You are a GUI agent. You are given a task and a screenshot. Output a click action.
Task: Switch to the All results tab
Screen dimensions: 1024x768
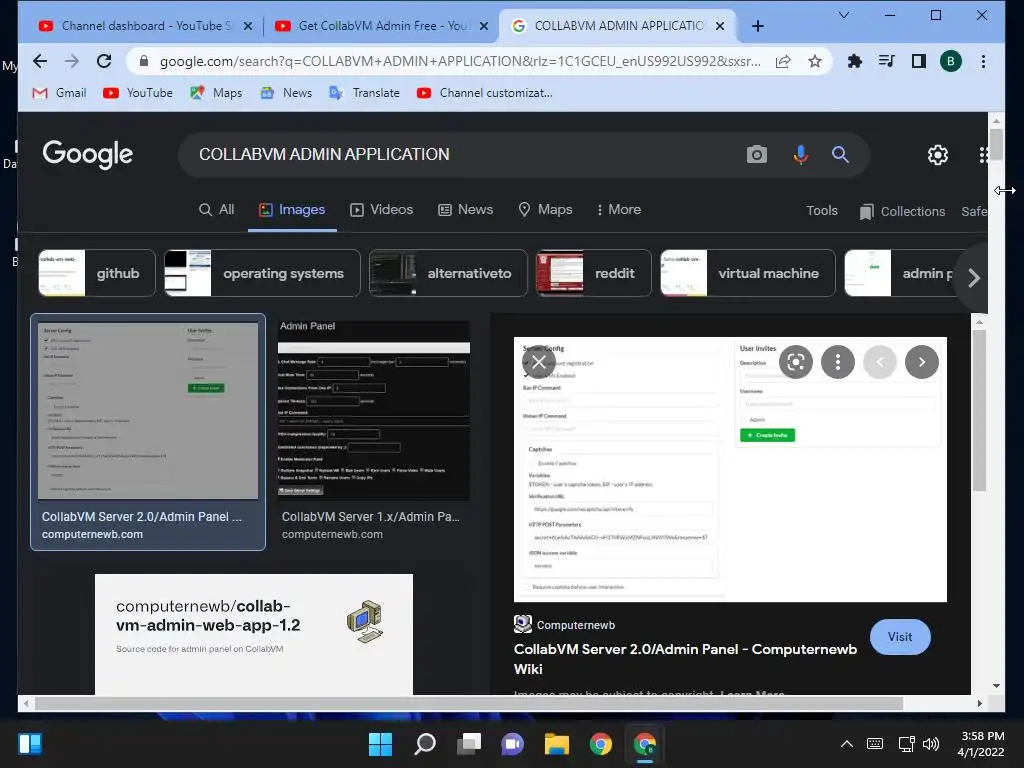216,210
